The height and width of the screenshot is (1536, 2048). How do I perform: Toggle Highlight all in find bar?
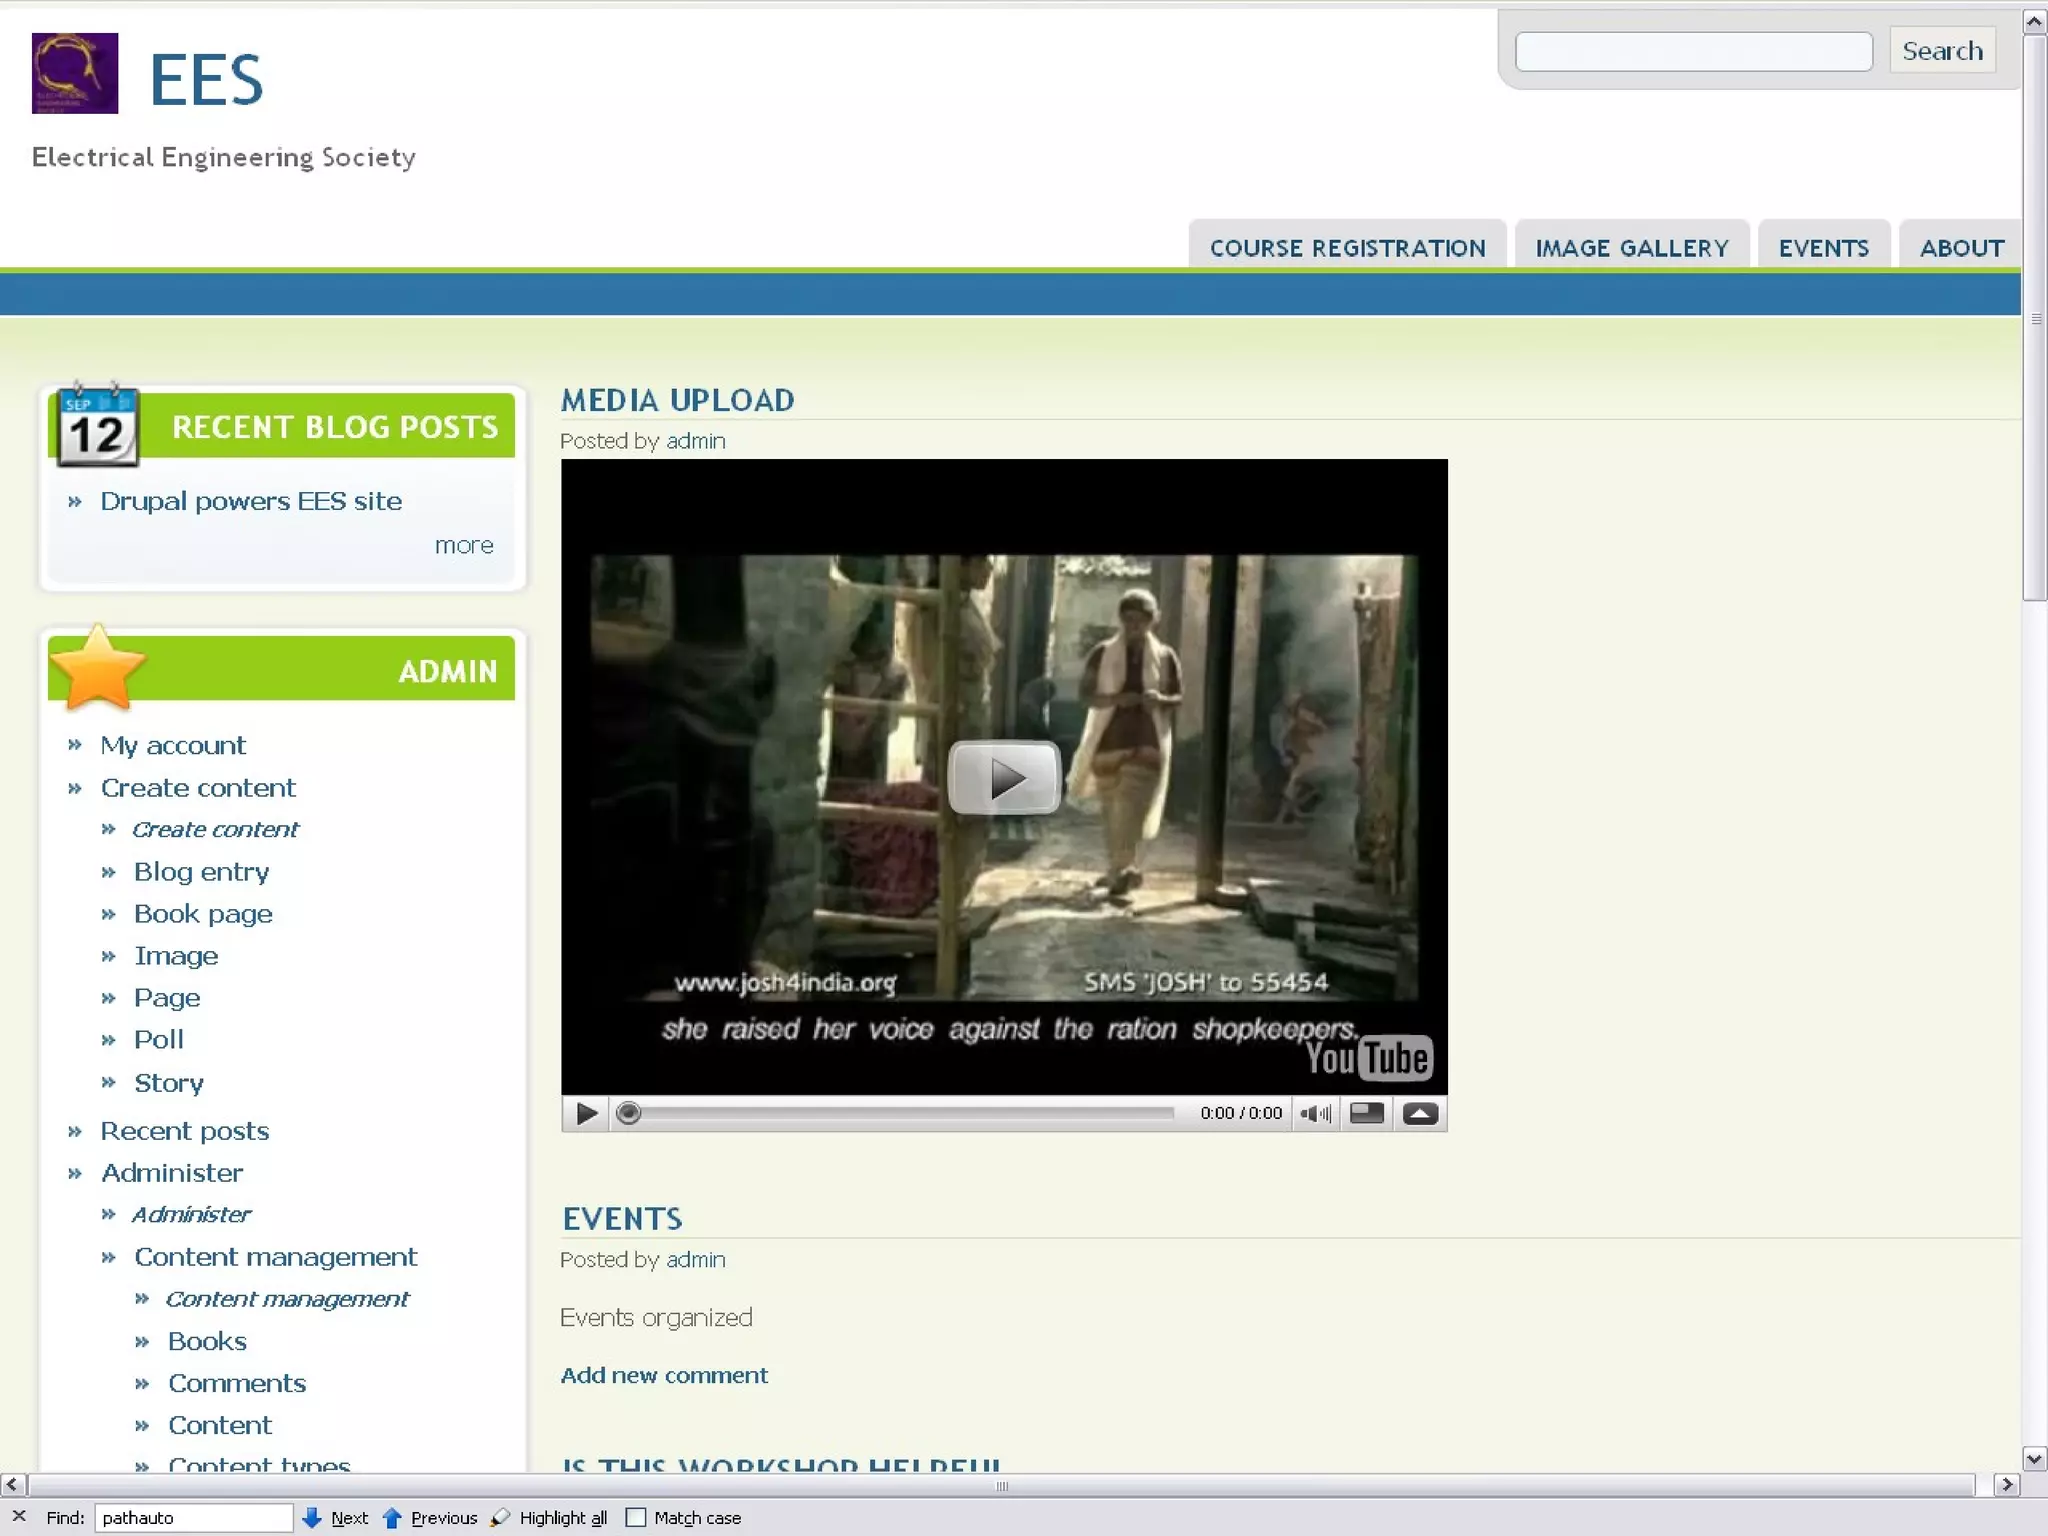[x=550, y=1517]
